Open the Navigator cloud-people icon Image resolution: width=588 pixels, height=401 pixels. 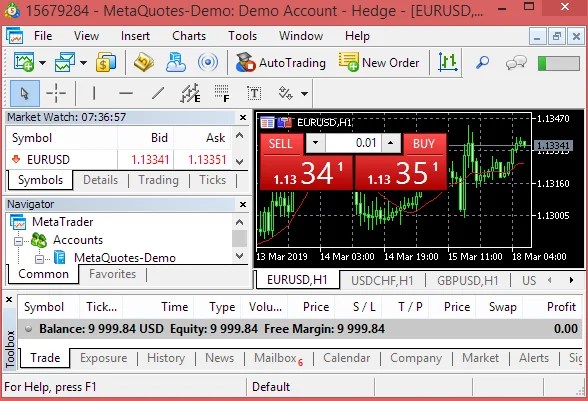pos(176,62)
